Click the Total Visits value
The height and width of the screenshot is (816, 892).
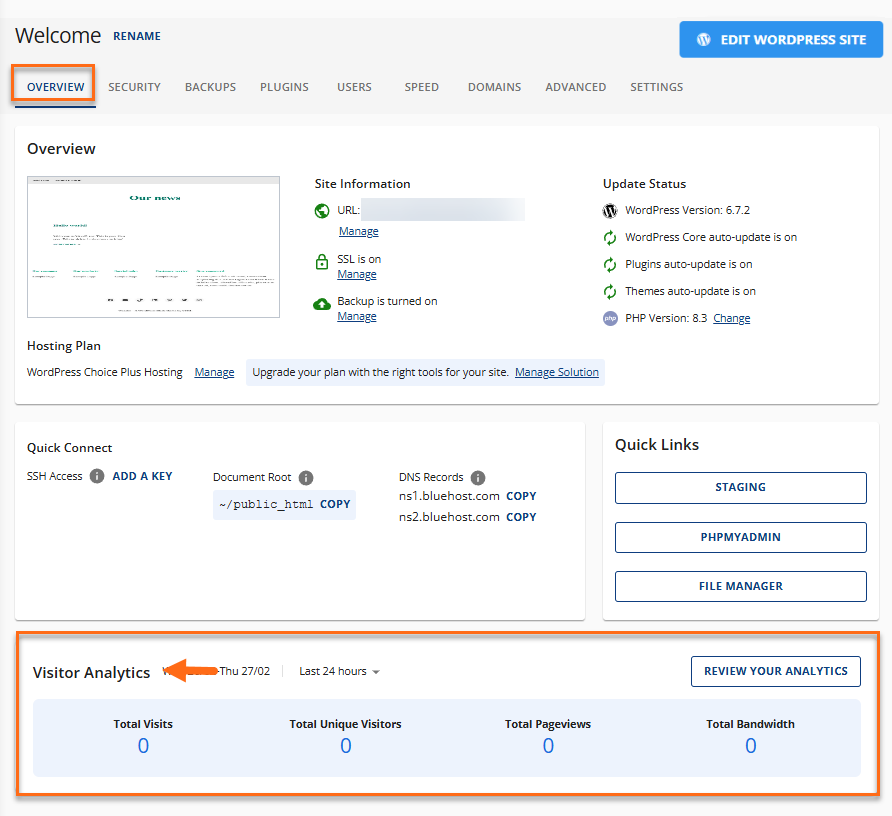click(143, 746)
